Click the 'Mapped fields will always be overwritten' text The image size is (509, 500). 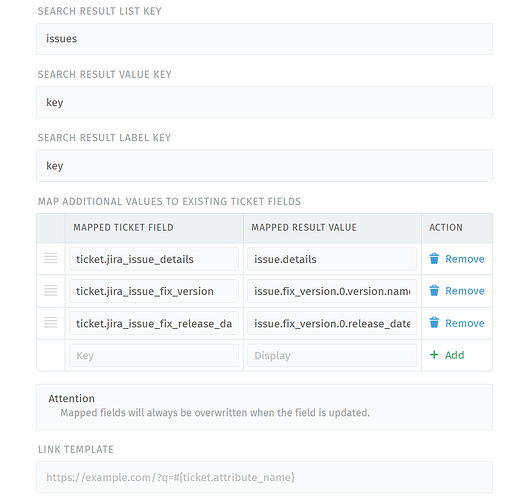[215, 413]
